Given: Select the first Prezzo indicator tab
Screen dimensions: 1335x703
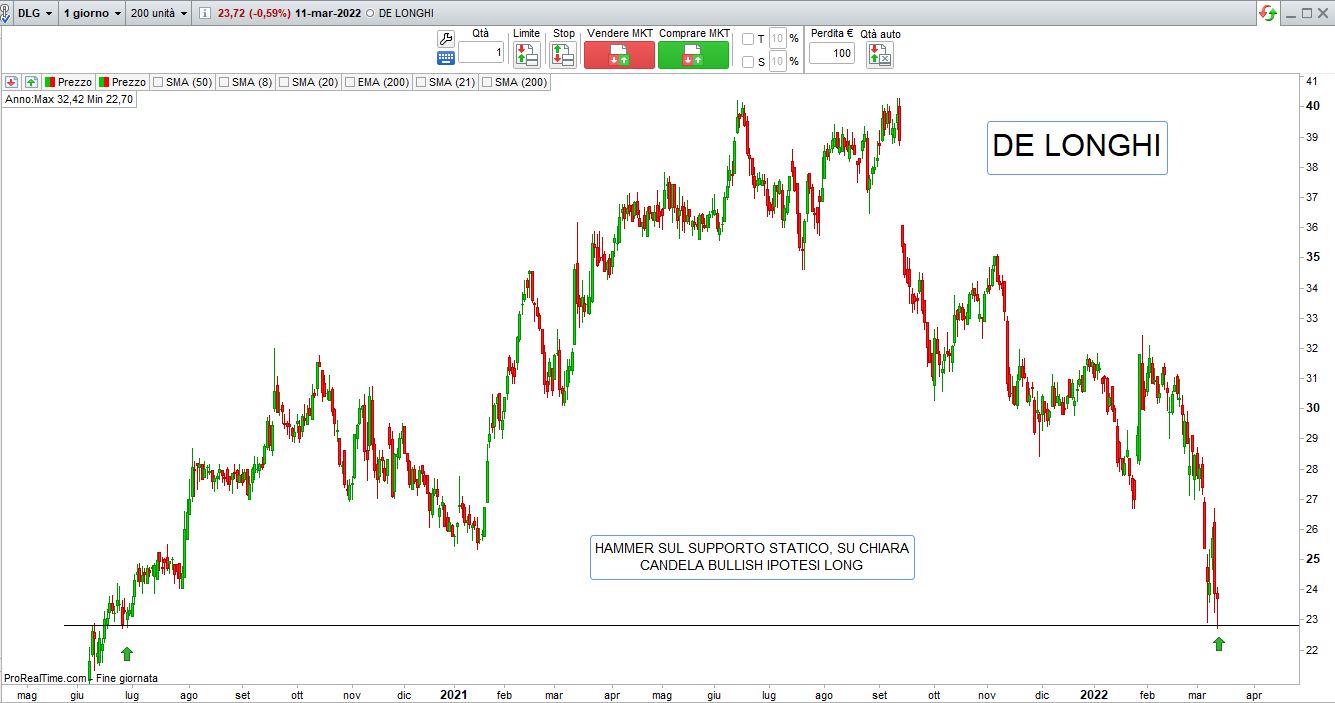Looking at the screenshot, I should (68, 82).
